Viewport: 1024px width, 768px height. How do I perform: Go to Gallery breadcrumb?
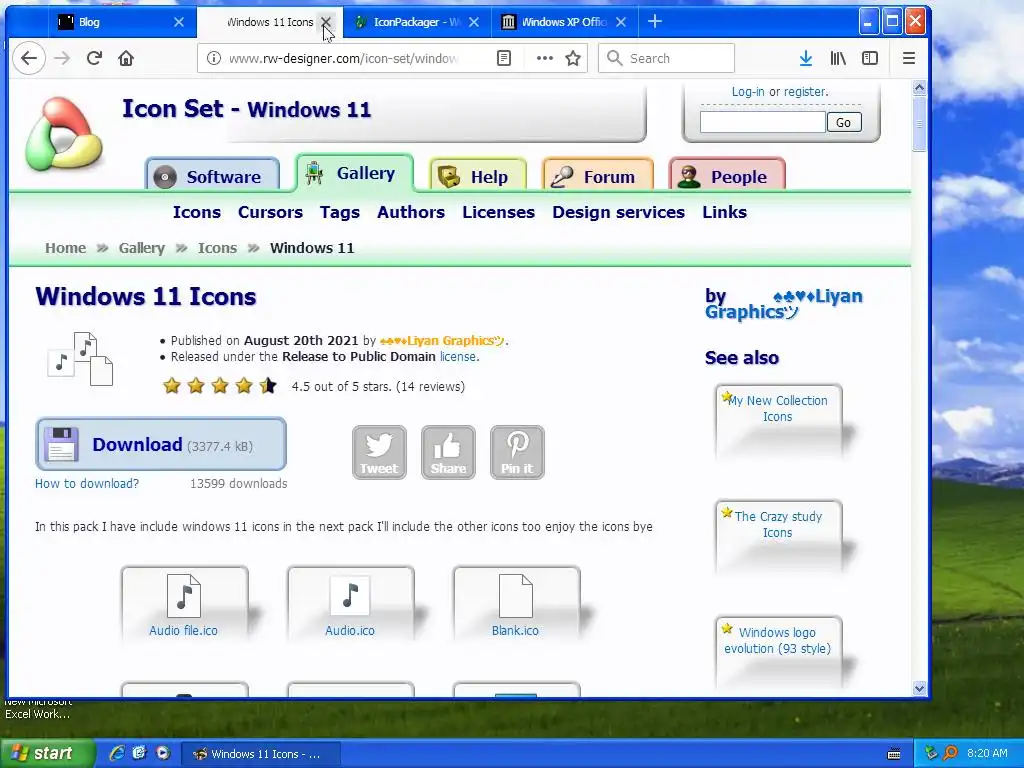click(142, 248)
